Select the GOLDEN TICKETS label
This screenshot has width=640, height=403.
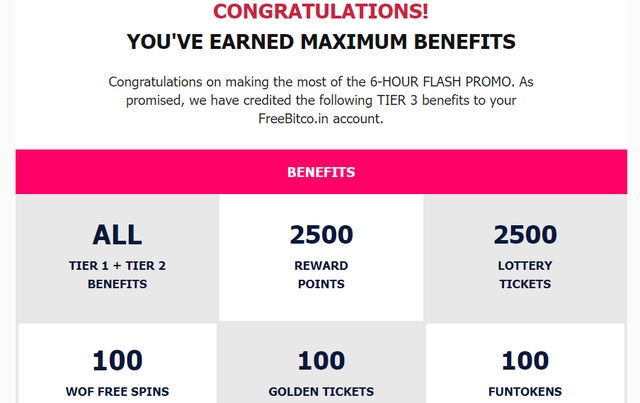tap(321, 392)
